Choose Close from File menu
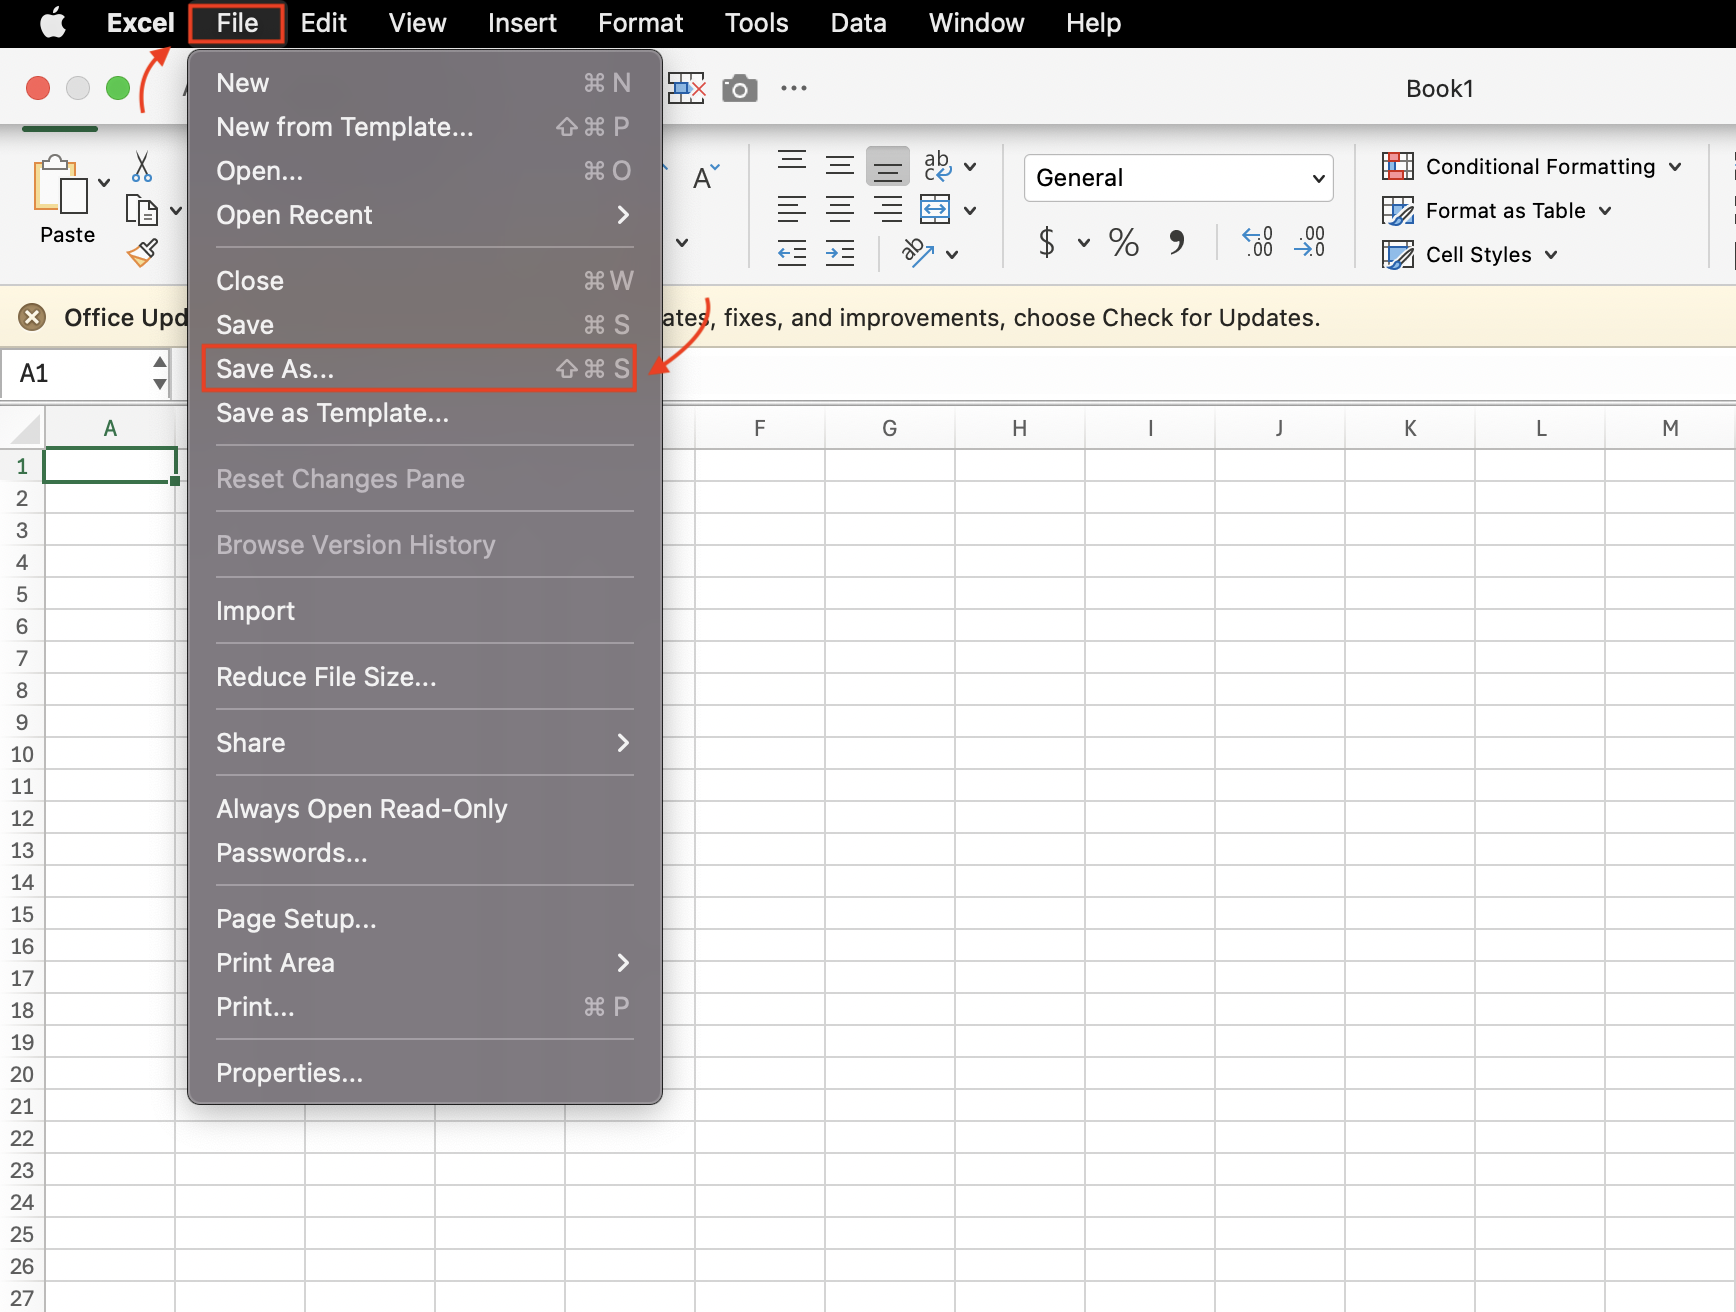The width and height of the screenshot is (1736, 1312). pyautogui.click(x=424, y=281)
